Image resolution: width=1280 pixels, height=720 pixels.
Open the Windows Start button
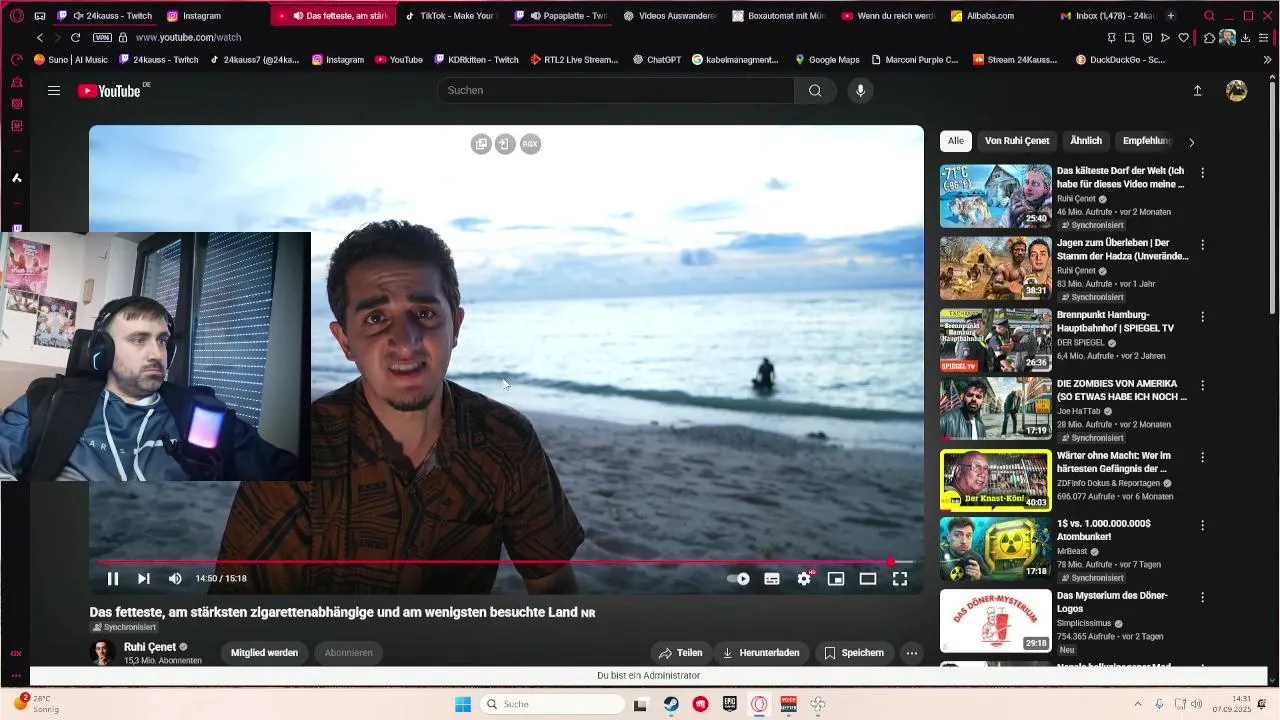click(x=463, y=704)
